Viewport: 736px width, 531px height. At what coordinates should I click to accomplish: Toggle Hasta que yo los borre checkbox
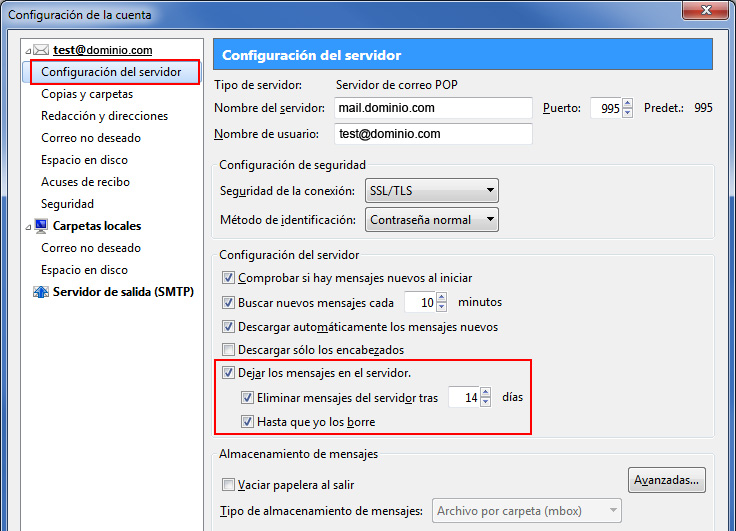[247, 422]
